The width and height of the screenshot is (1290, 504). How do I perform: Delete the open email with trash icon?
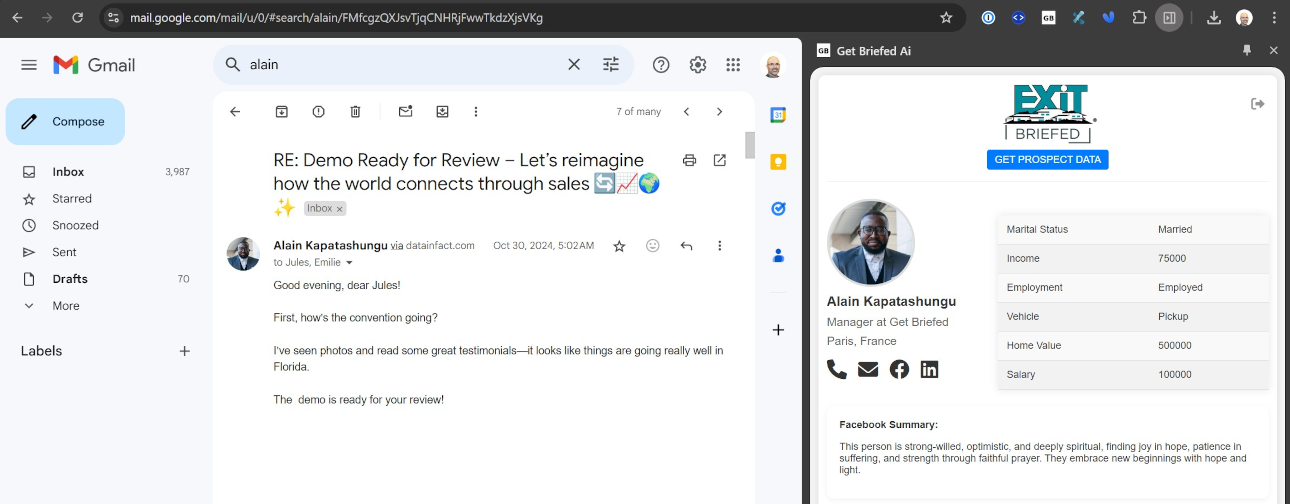pos(355,112)
